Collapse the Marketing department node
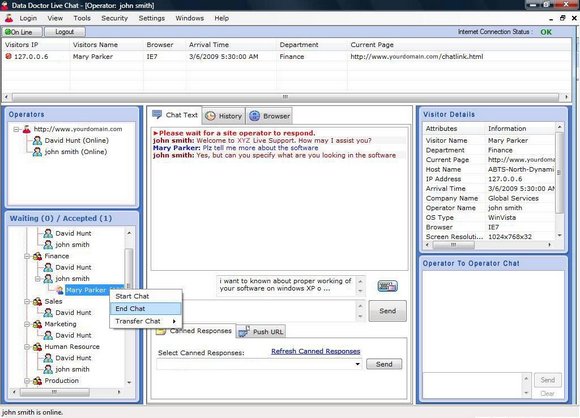The image size is (580, 418). tap(27, 324)
